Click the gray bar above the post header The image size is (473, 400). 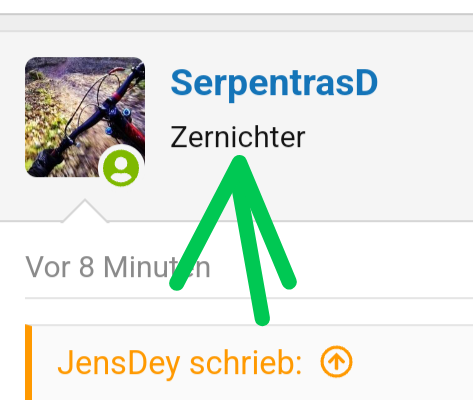[236, 23]
